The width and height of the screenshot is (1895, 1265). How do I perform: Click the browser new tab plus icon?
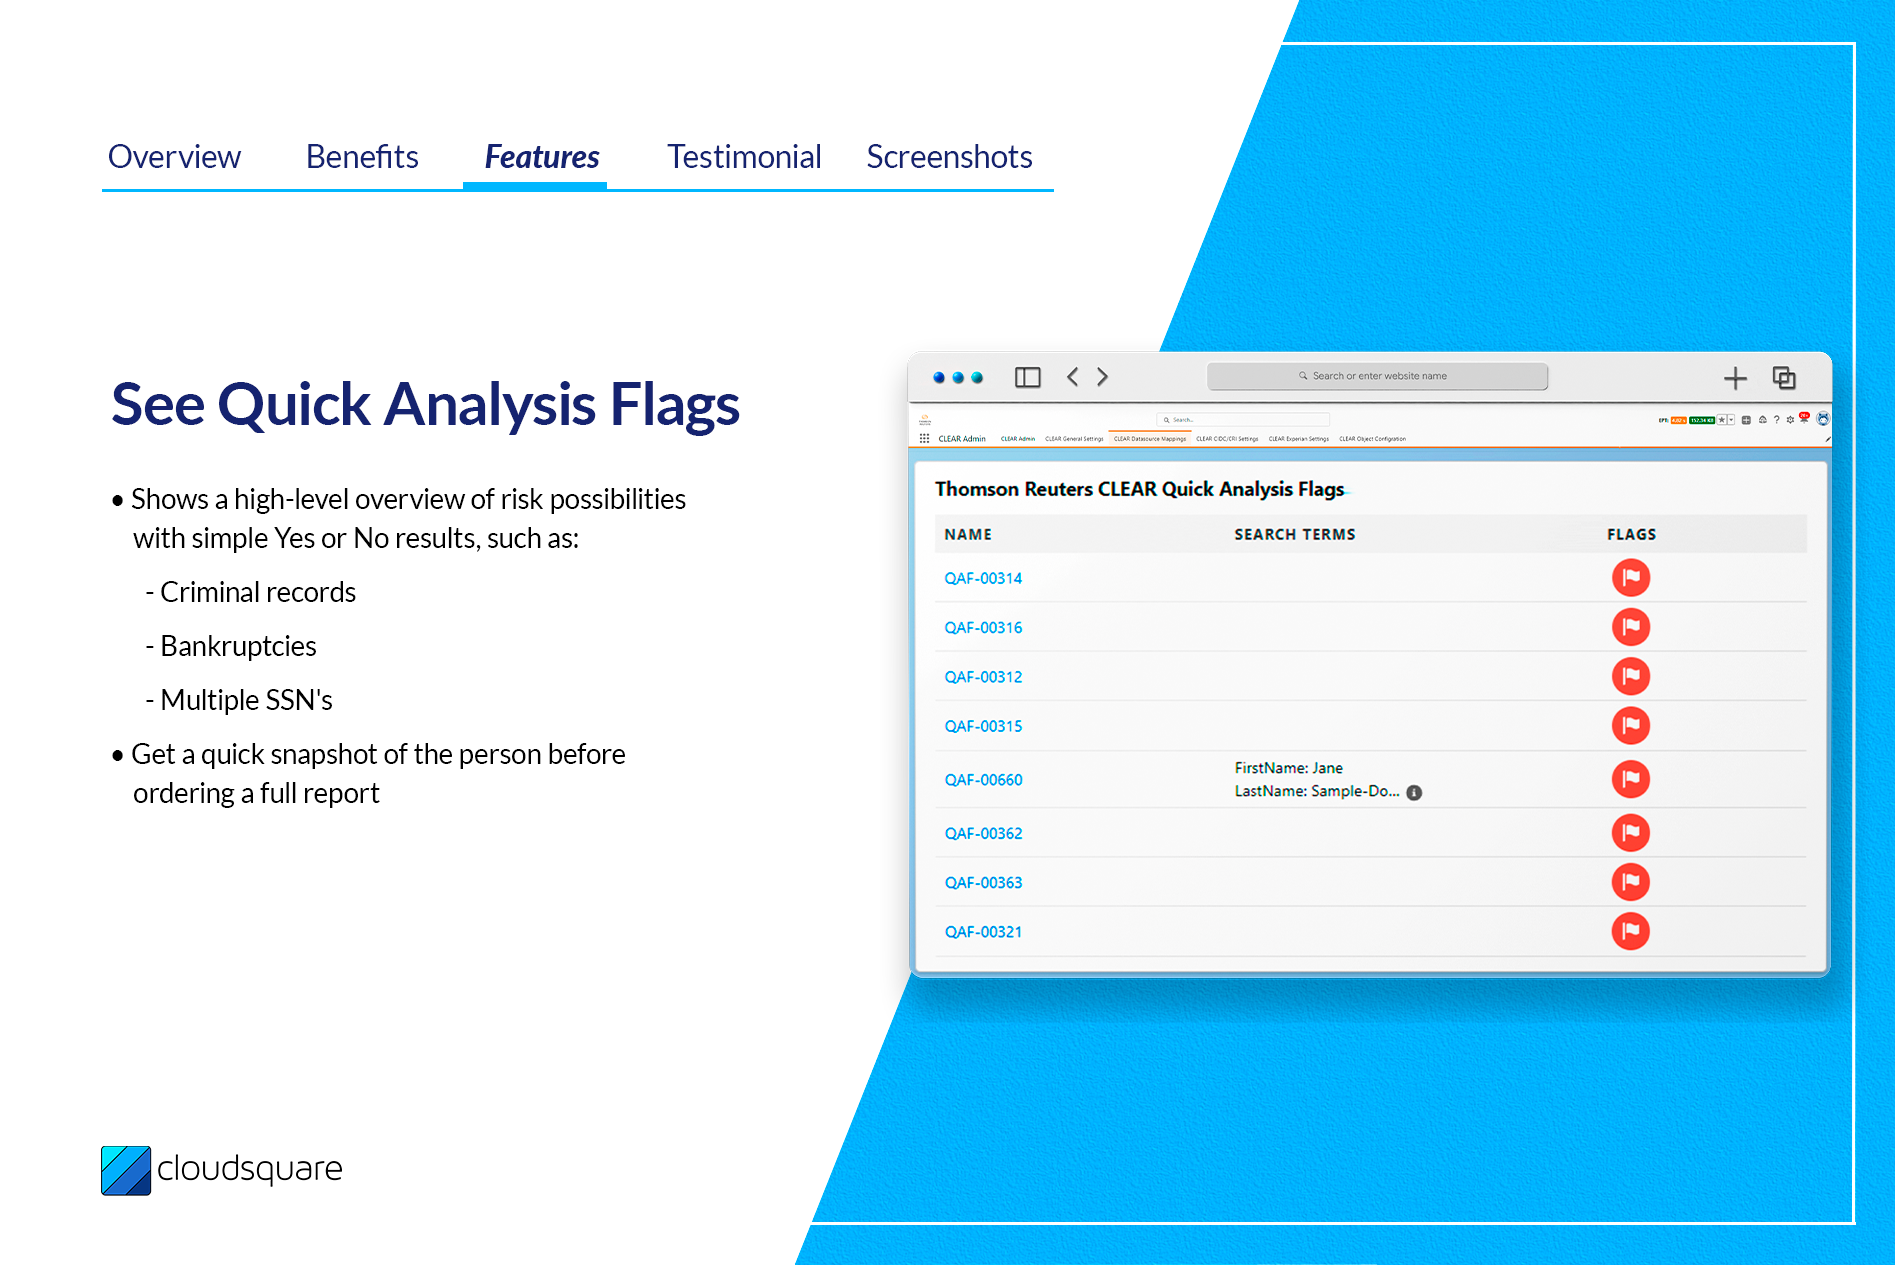[x=1735, y=378]
